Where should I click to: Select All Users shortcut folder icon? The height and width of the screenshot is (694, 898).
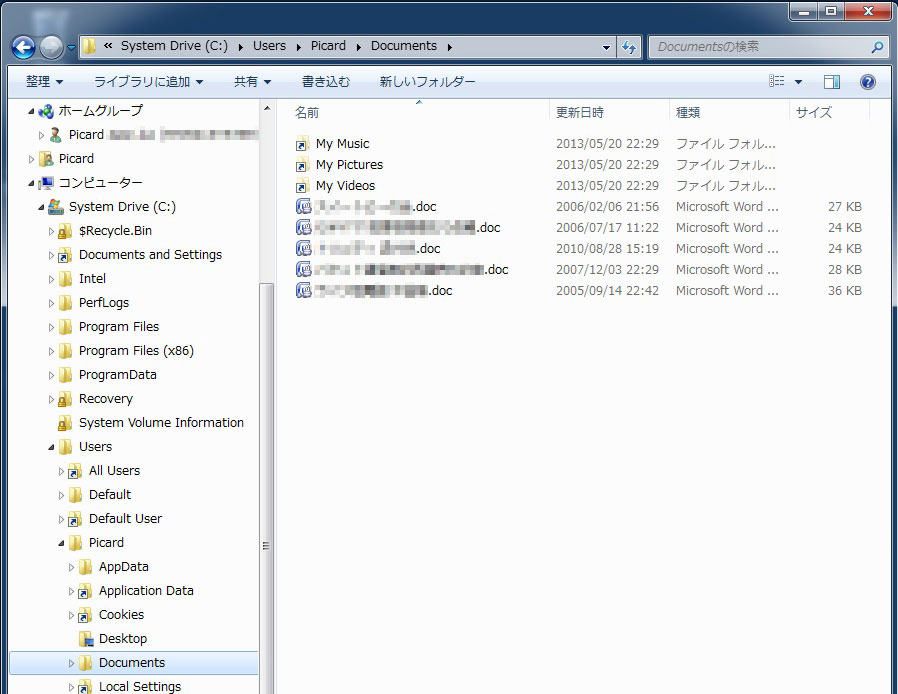[75, 471]
